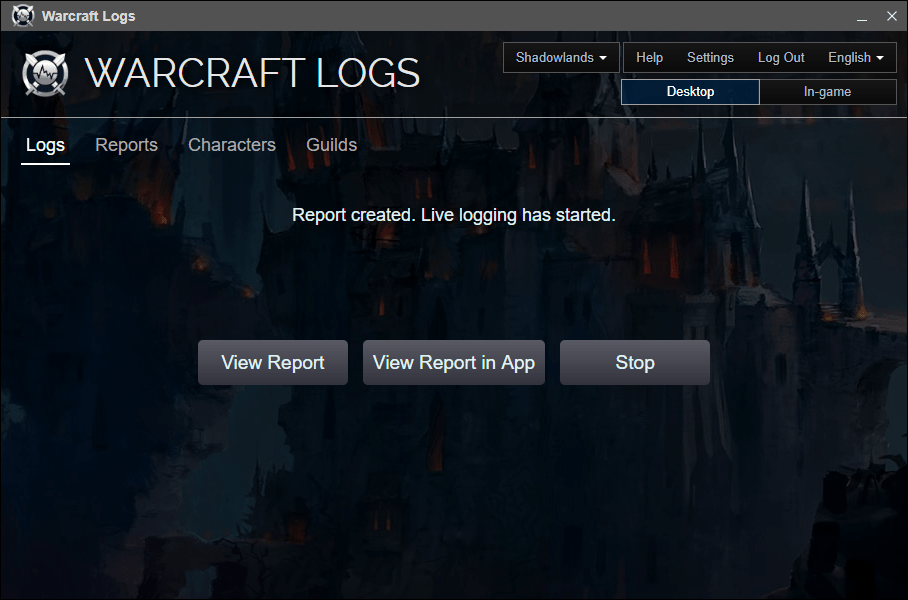Click the Warcraft Logs emblem beside the title
This screenshot has width=908, height=600.
pyautogui.click(x=45, y=74)
